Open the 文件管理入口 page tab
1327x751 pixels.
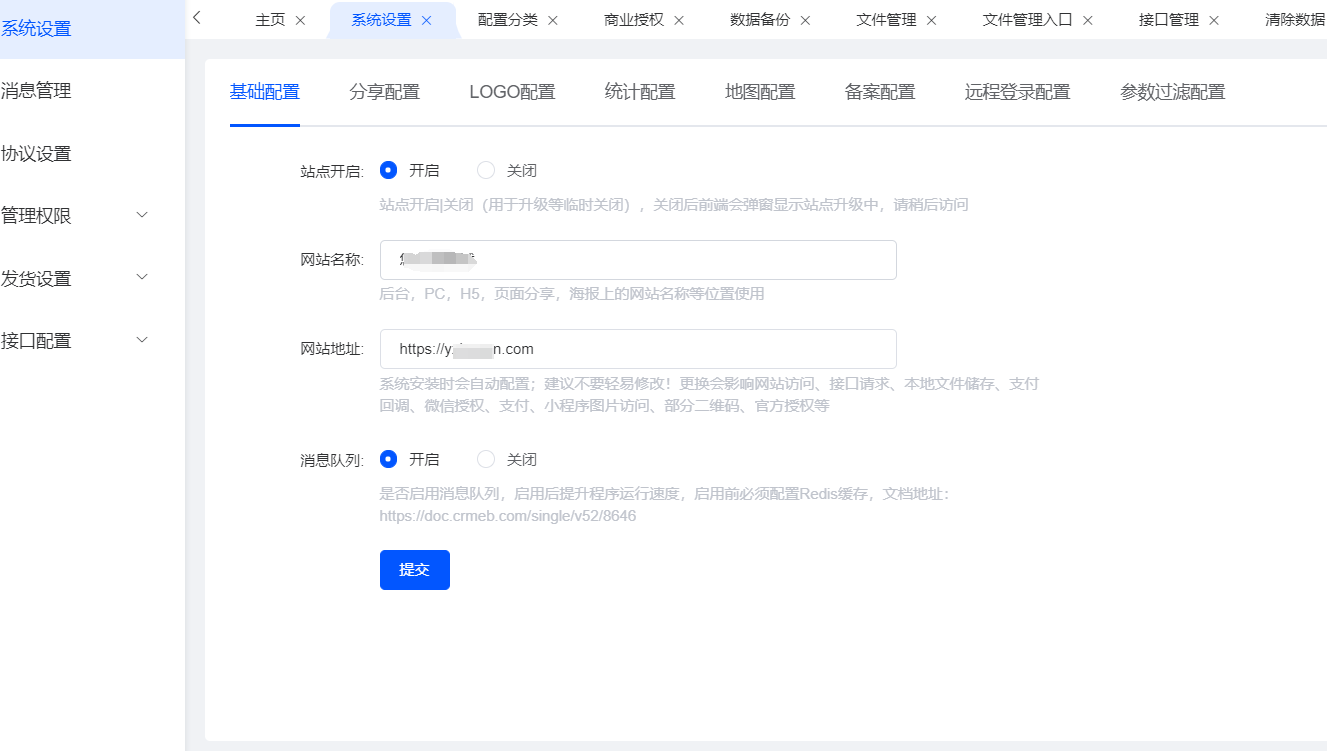pos(1027,20)
